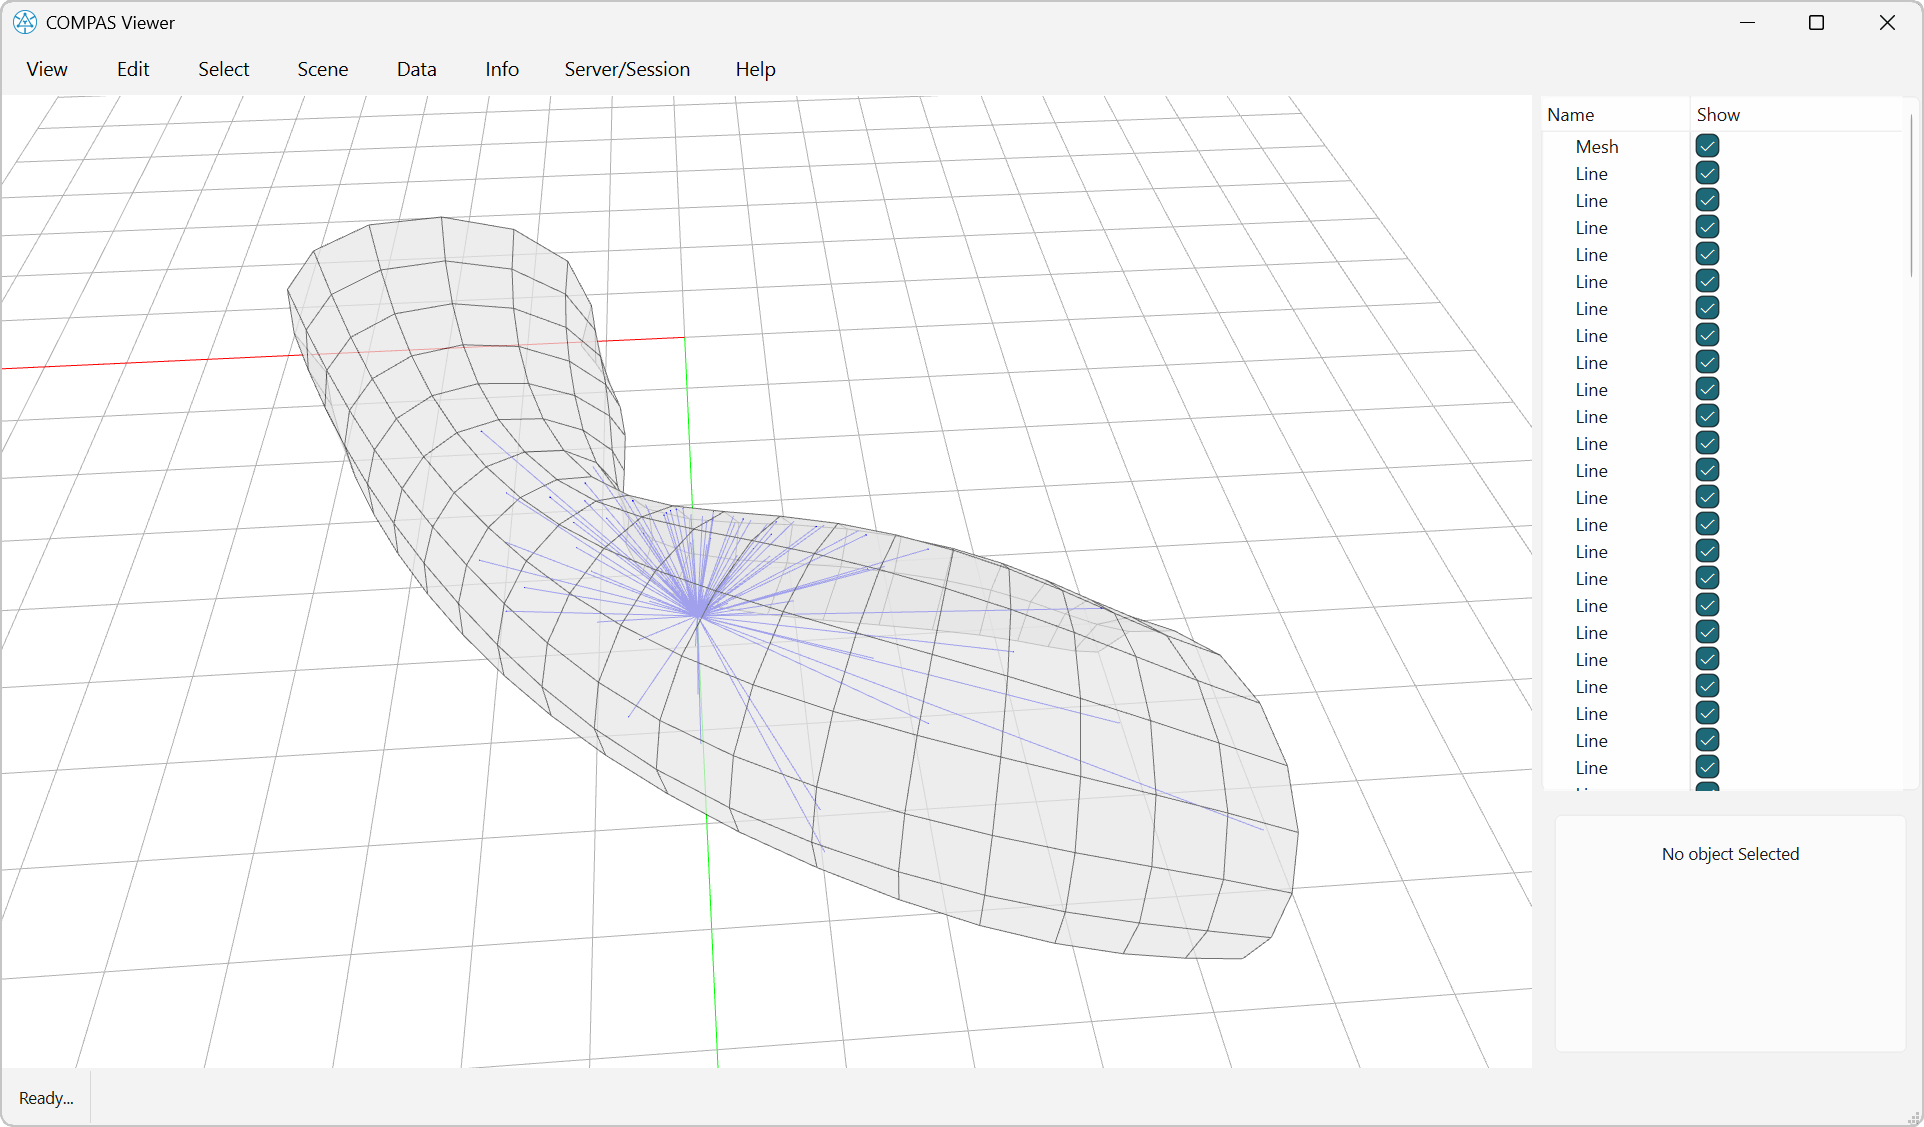Open the Data menu

[416, 69]
